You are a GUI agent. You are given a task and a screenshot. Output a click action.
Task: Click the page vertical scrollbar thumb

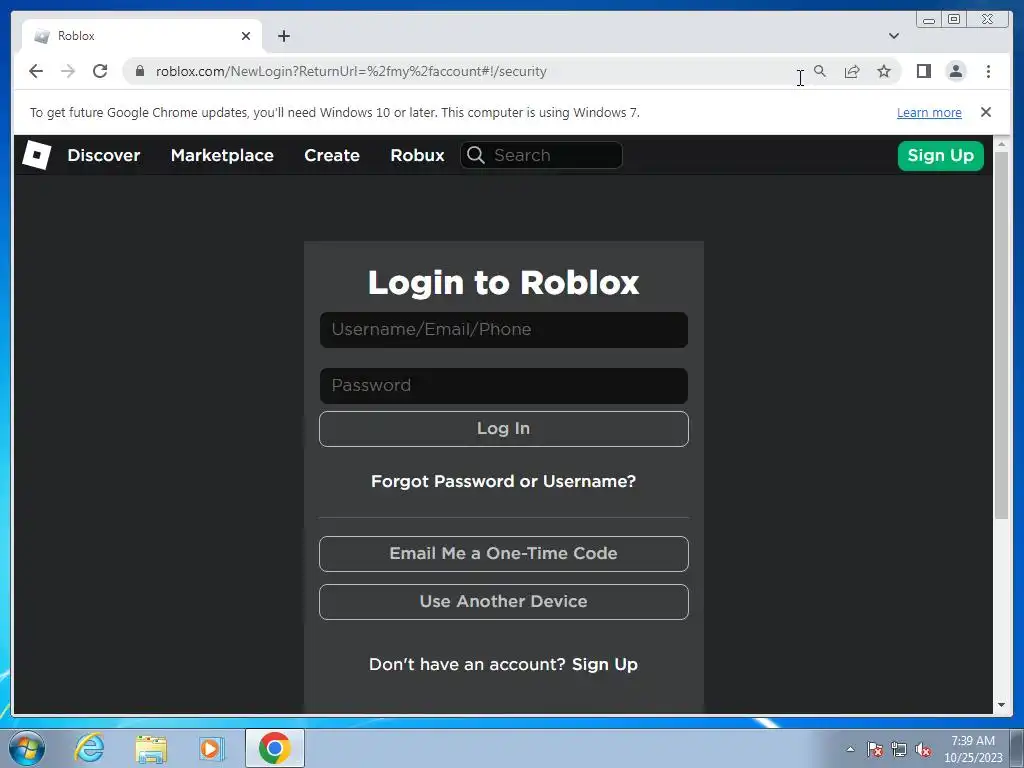[1001, 334]
